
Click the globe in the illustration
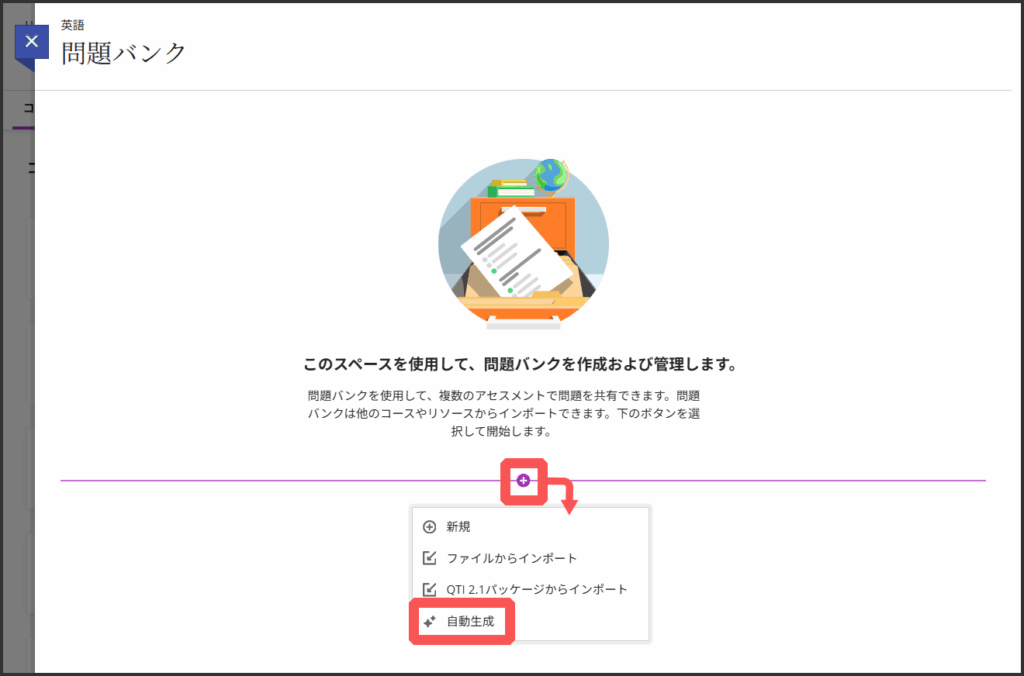[x=551, y=175]
